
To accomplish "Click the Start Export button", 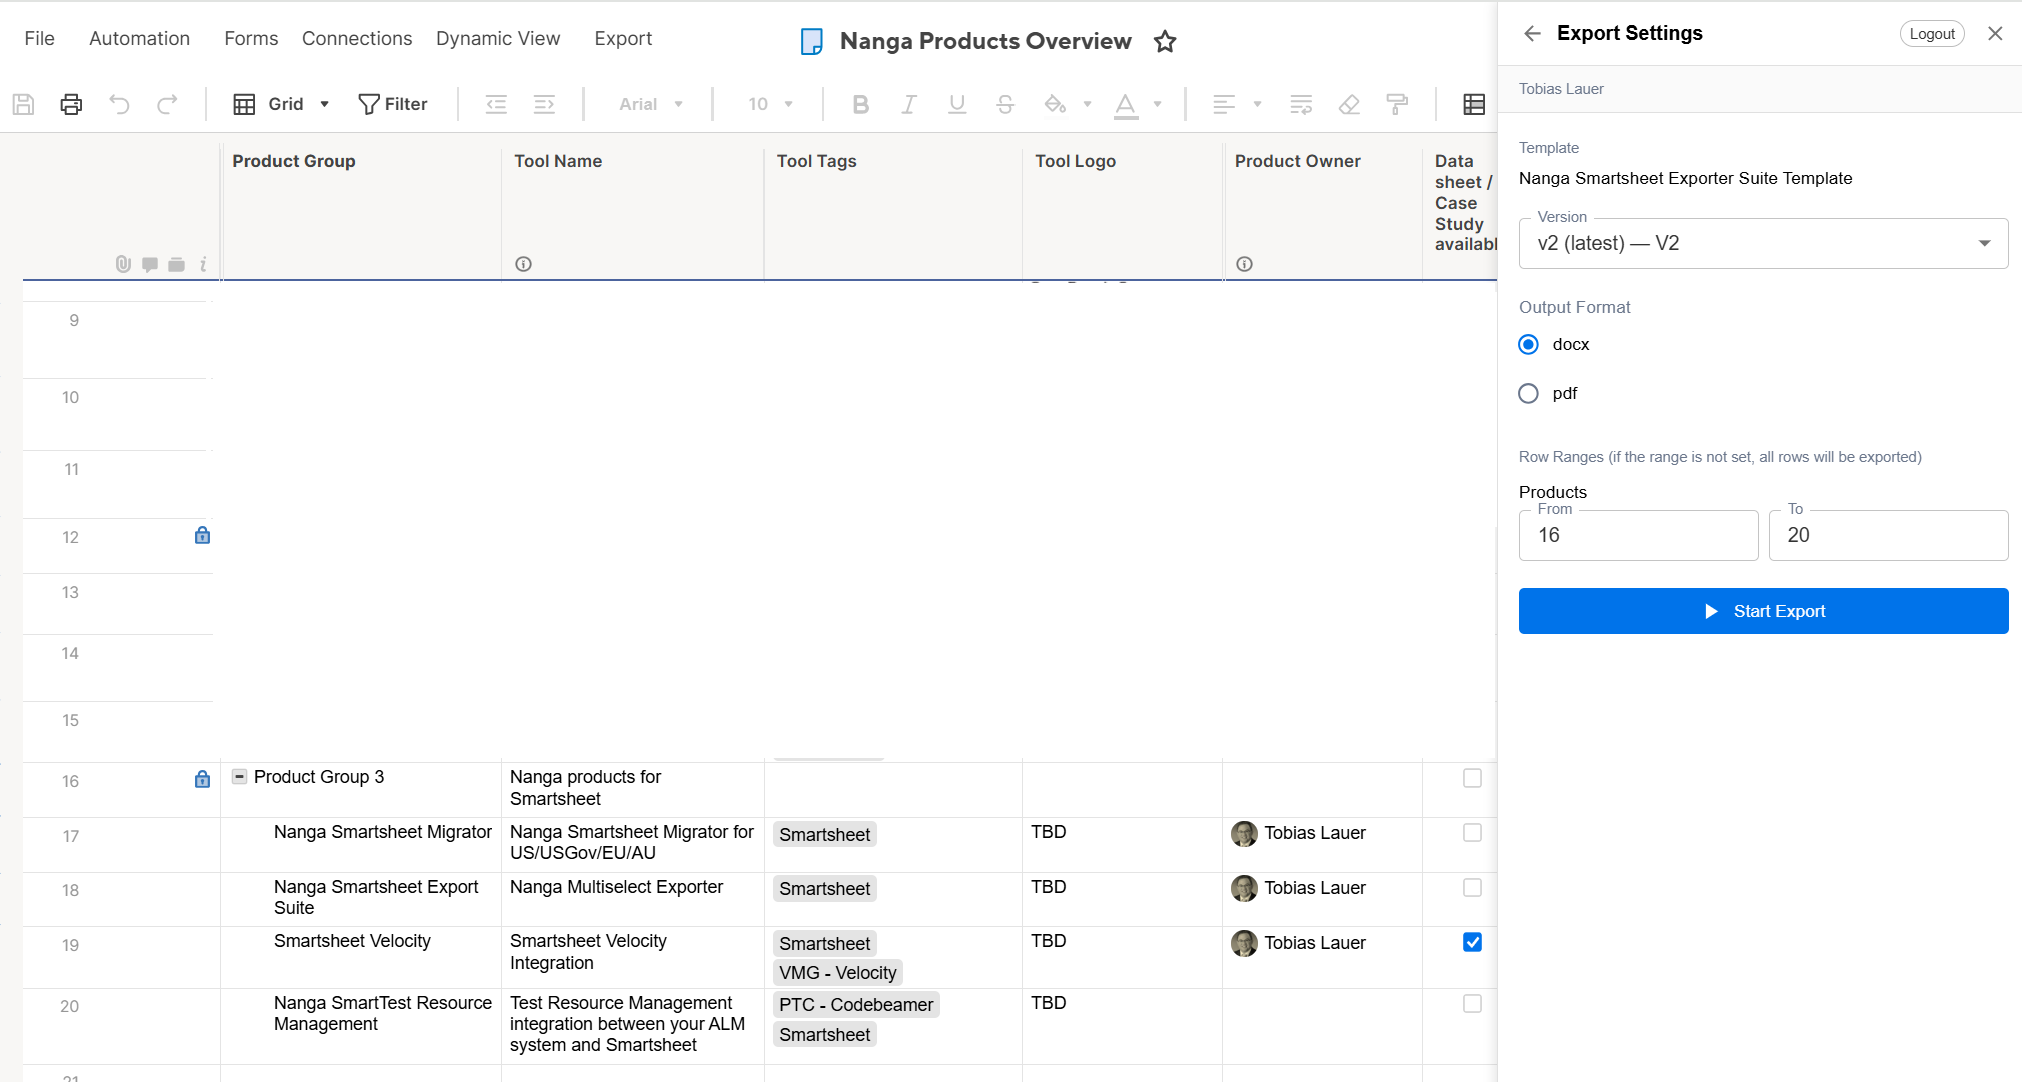I will pos(1763,611).
